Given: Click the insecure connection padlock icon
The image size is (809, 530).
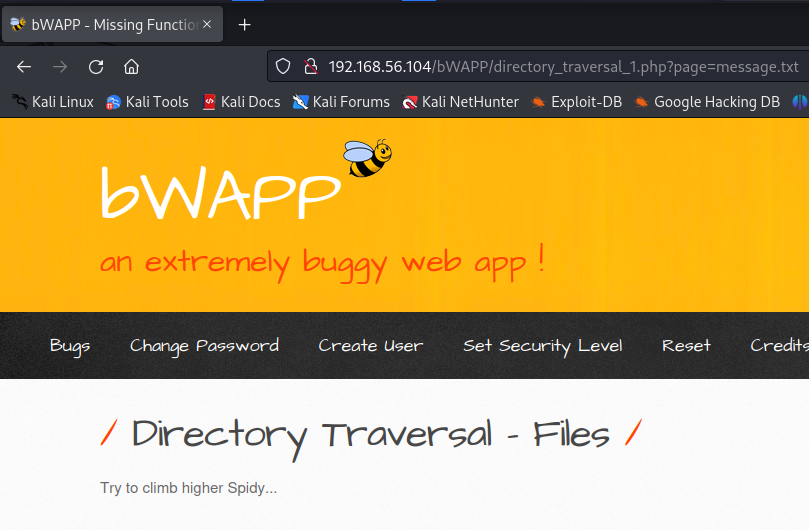Looking at the screenshot, I should tap(311, 67).
